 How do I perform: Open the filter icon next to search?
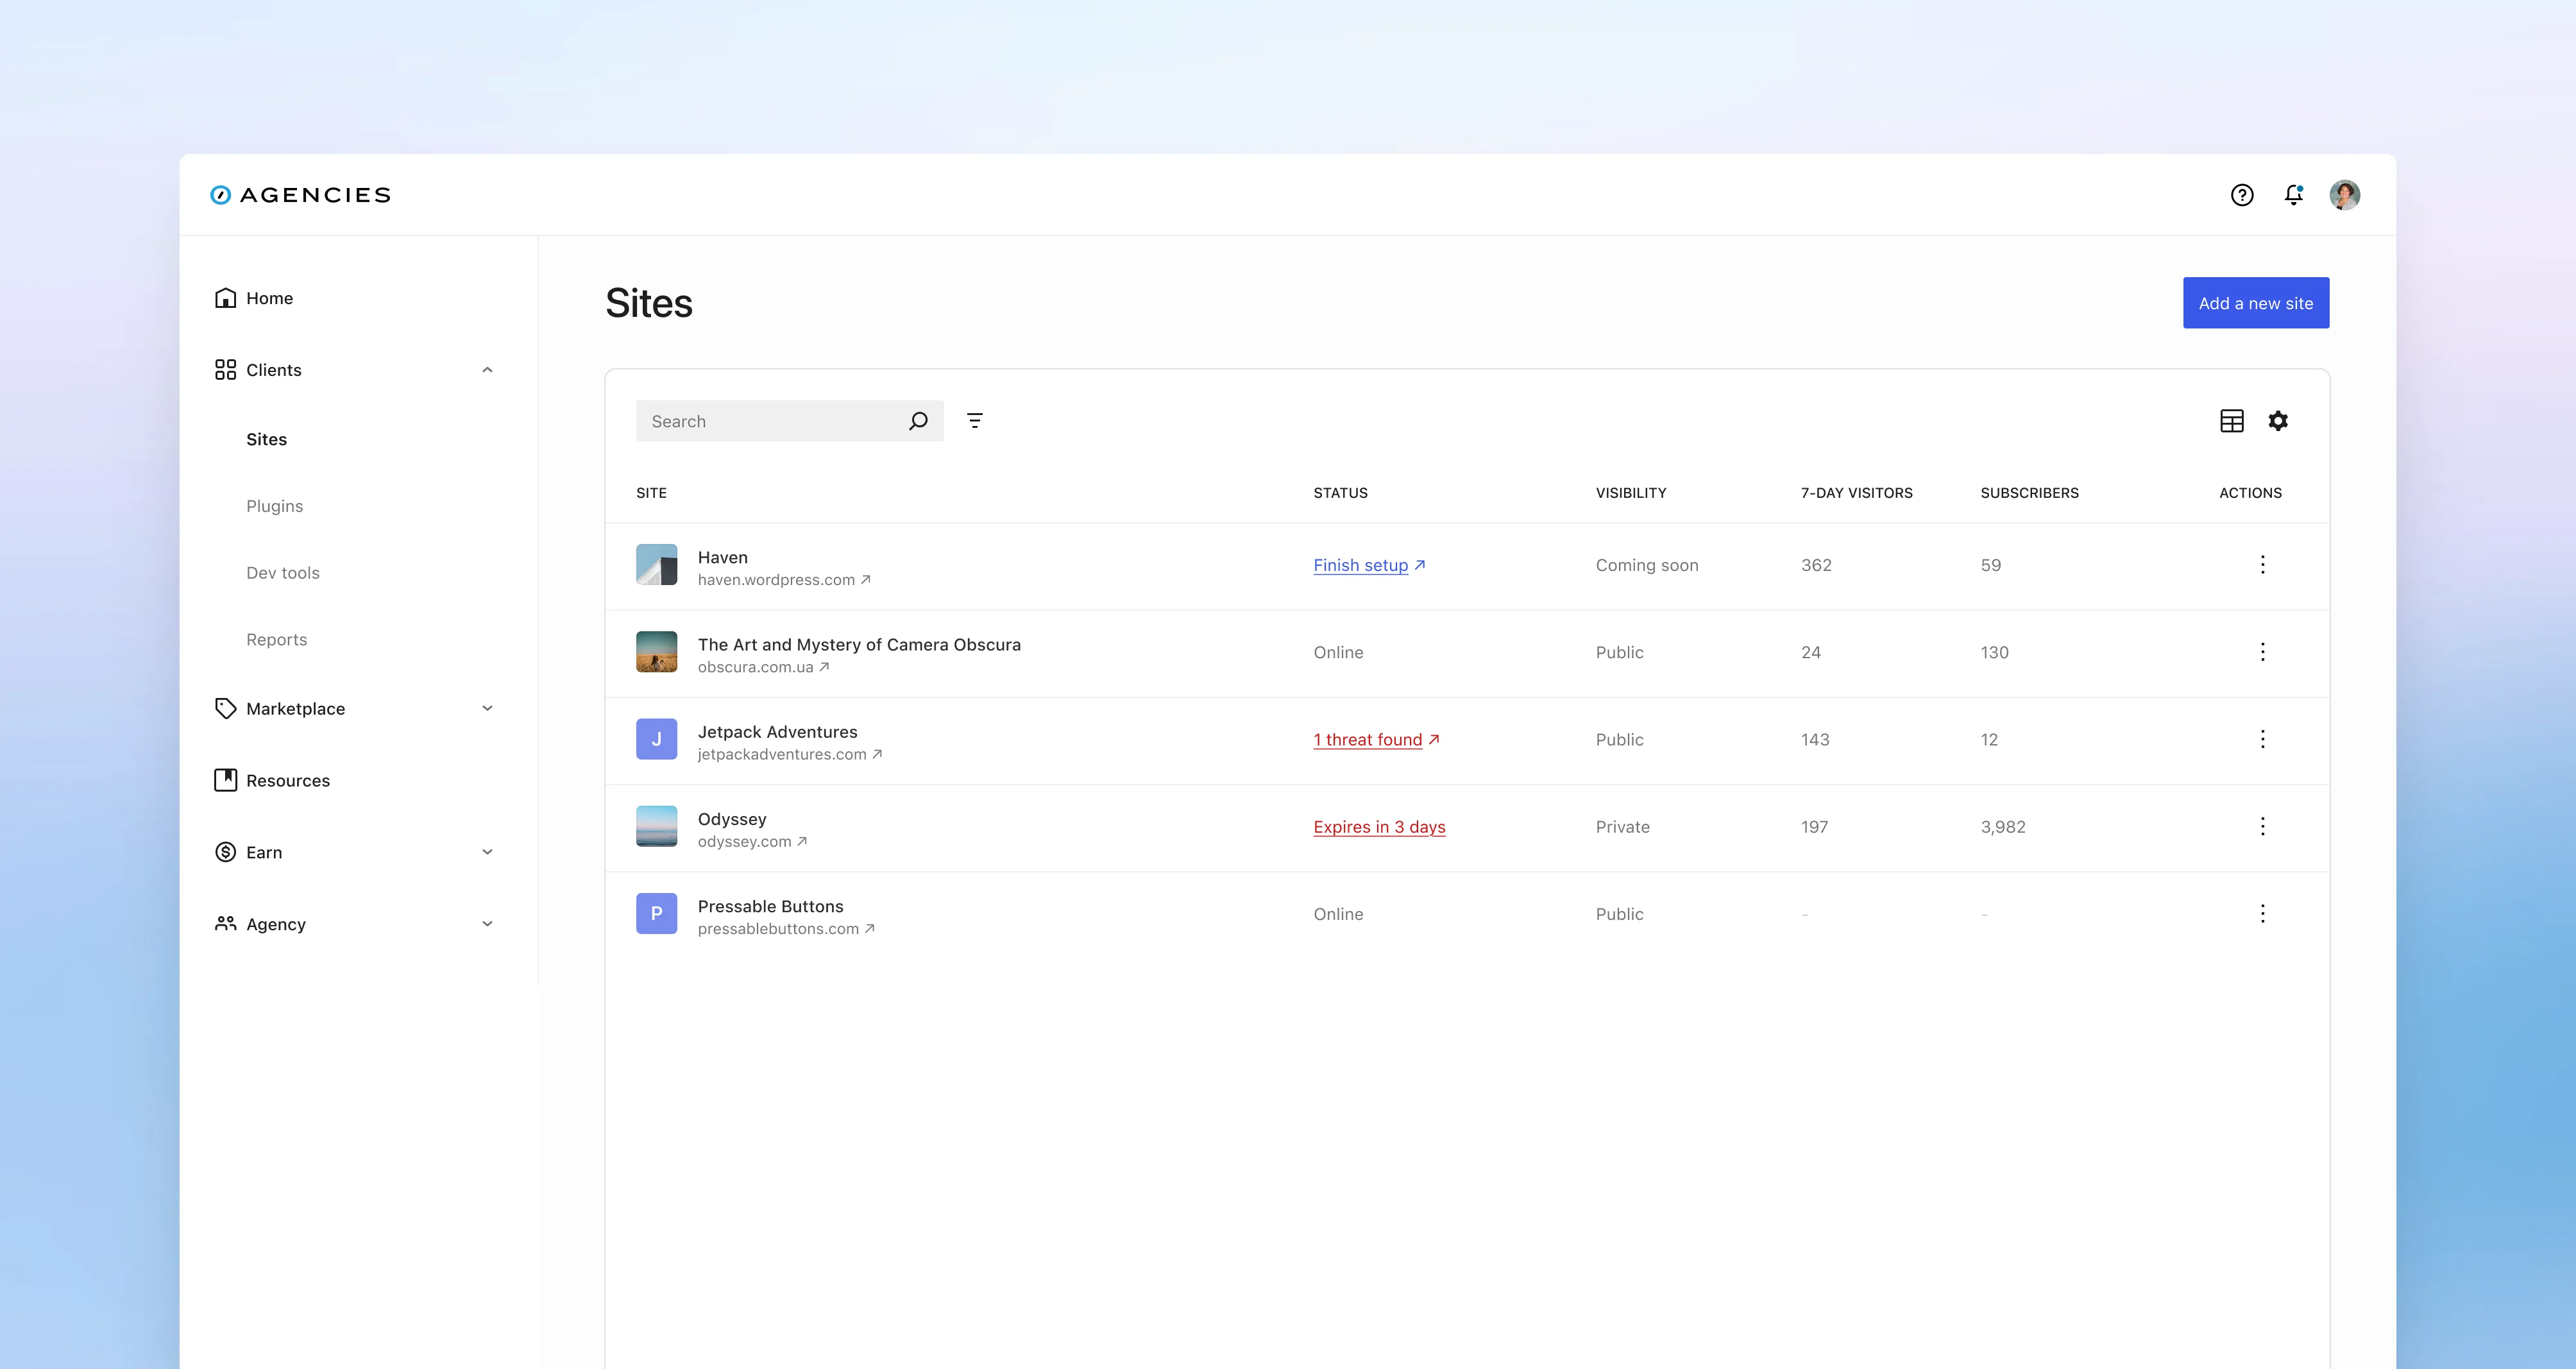[975, 420]
